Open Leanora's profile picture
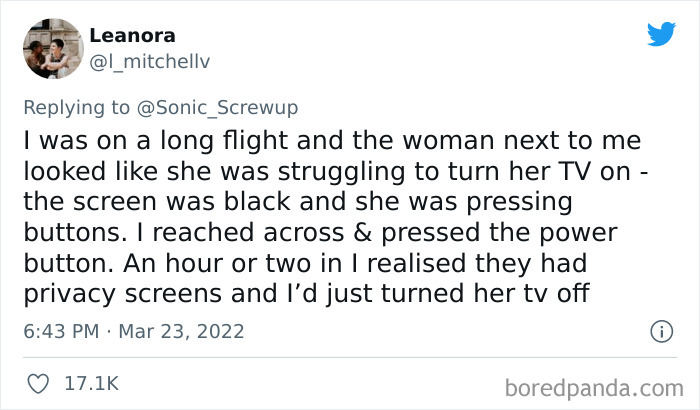The image size is (700, 410). (x=51, y=48)
